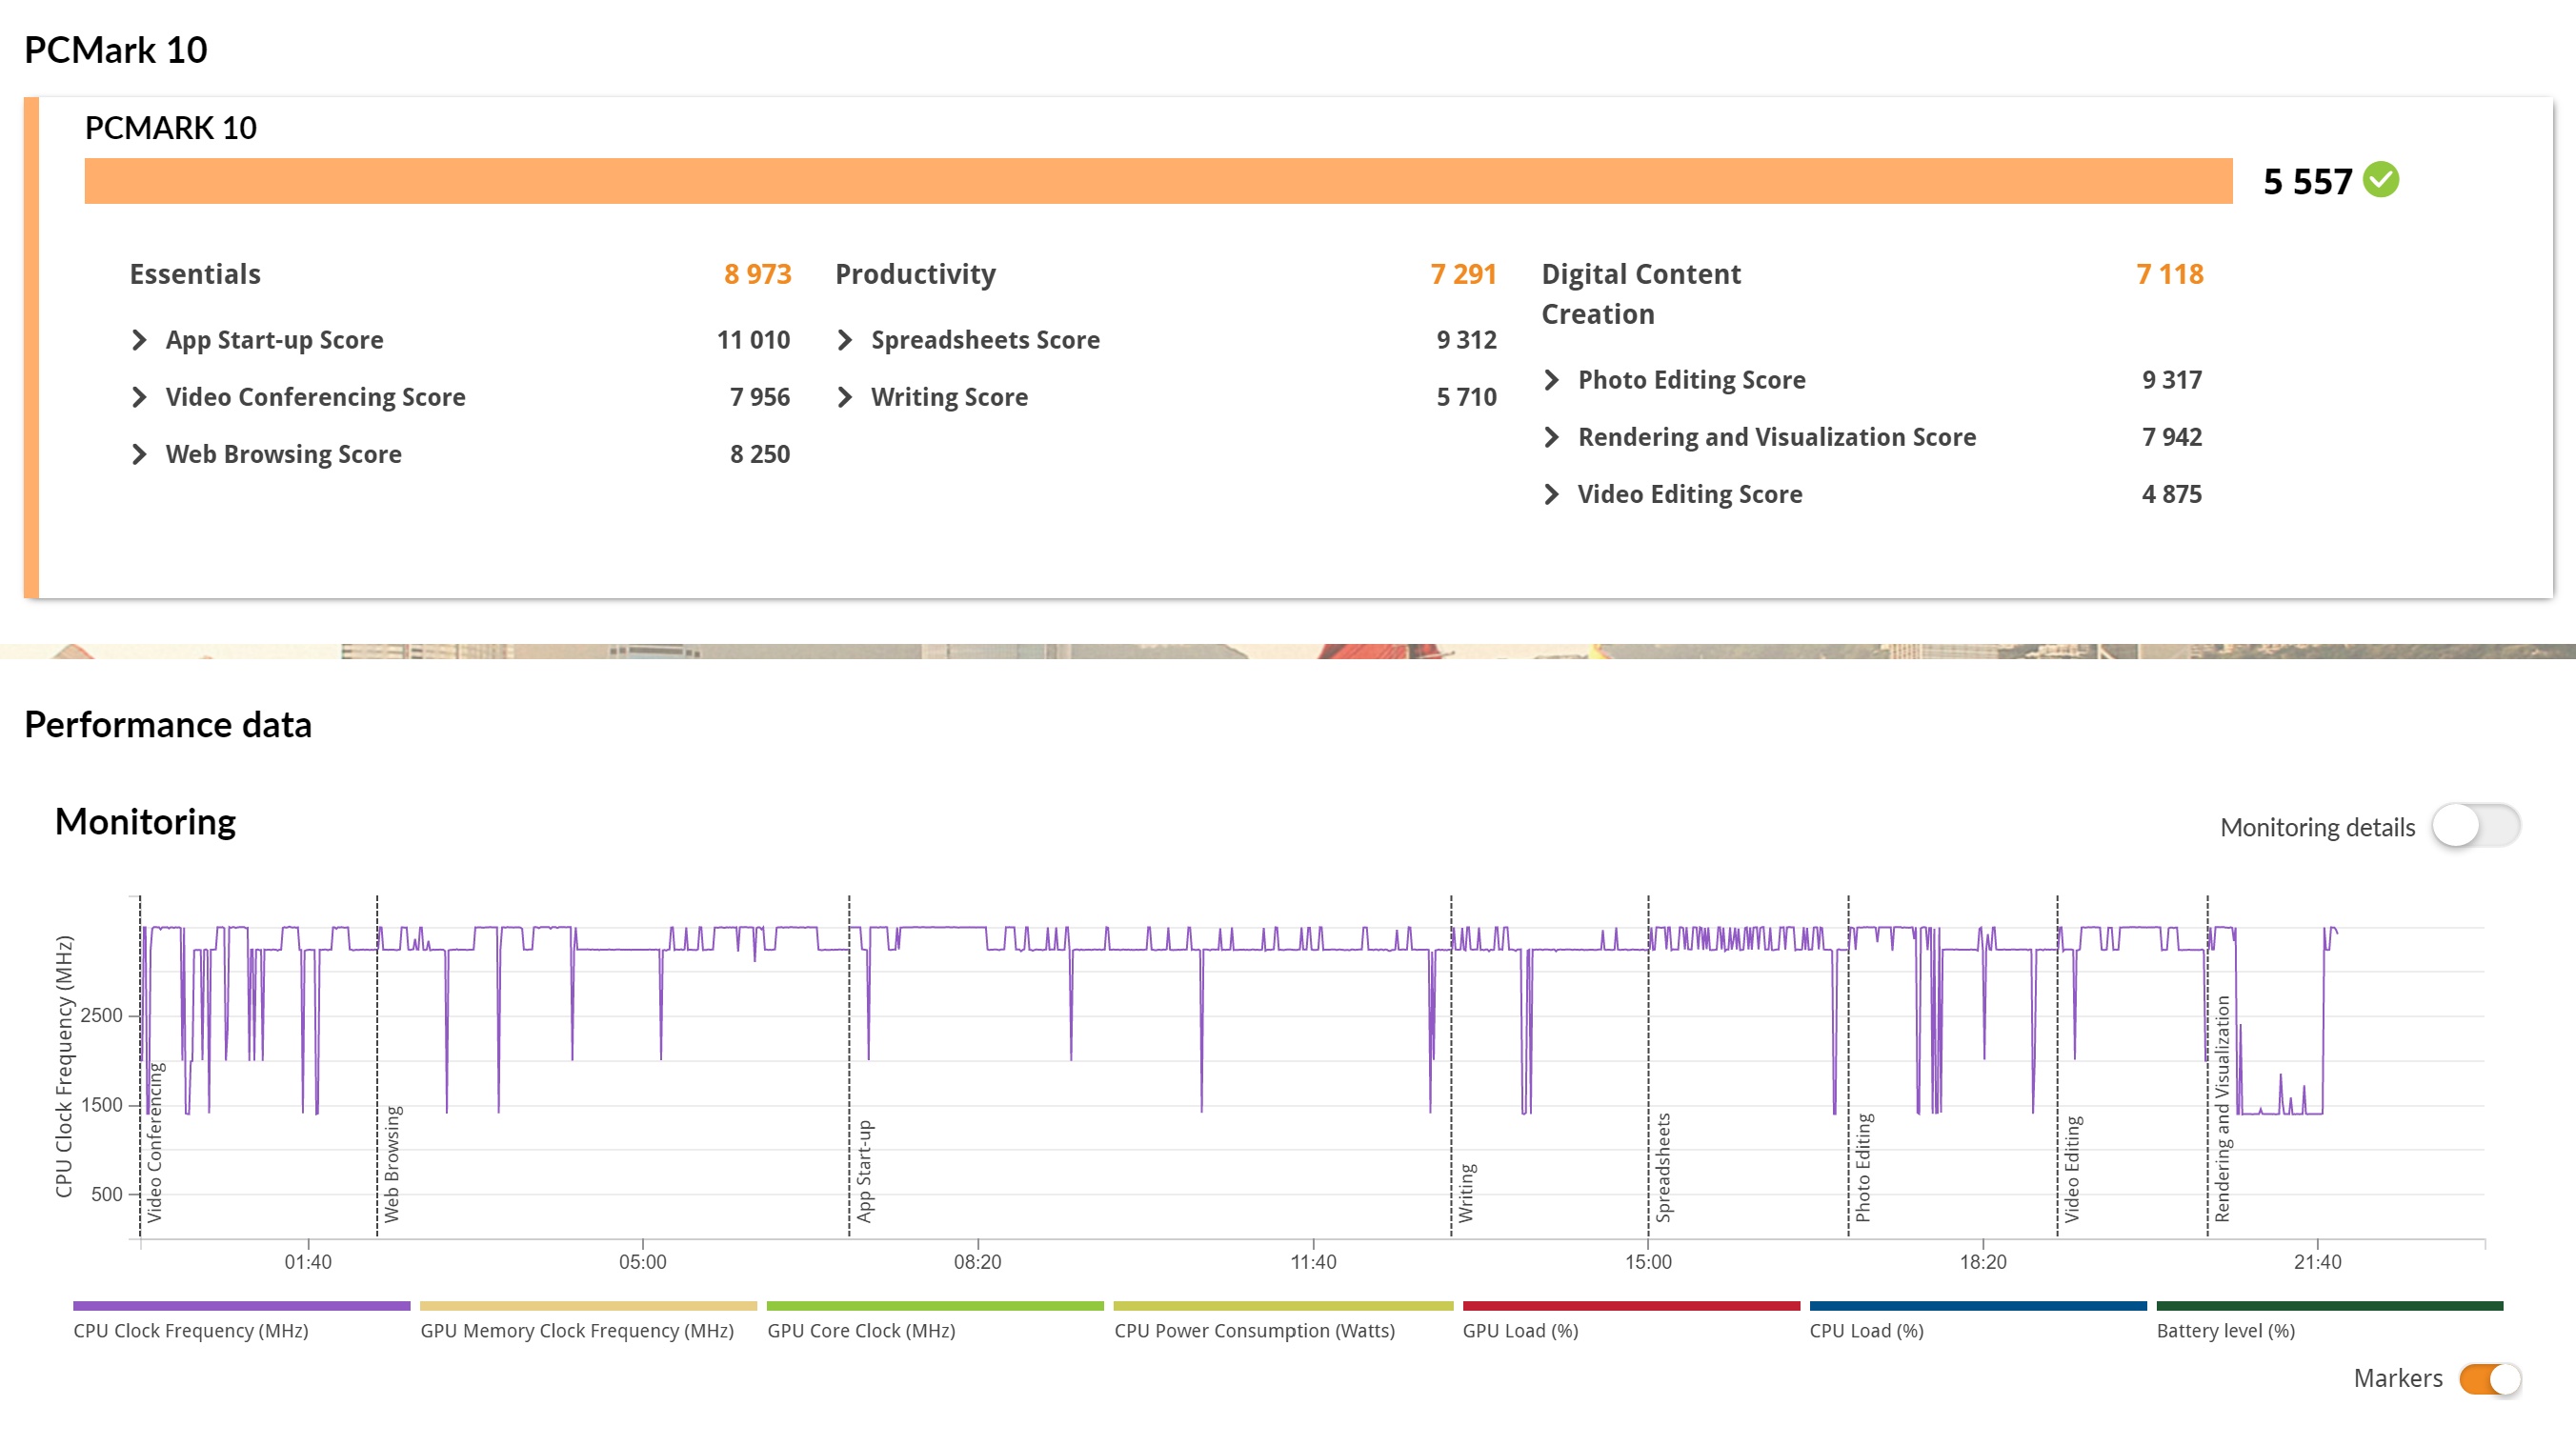Click the CPU Clock Frequency axis title
Viewport: 2576px width, 1446px height.
(64, 1066)
